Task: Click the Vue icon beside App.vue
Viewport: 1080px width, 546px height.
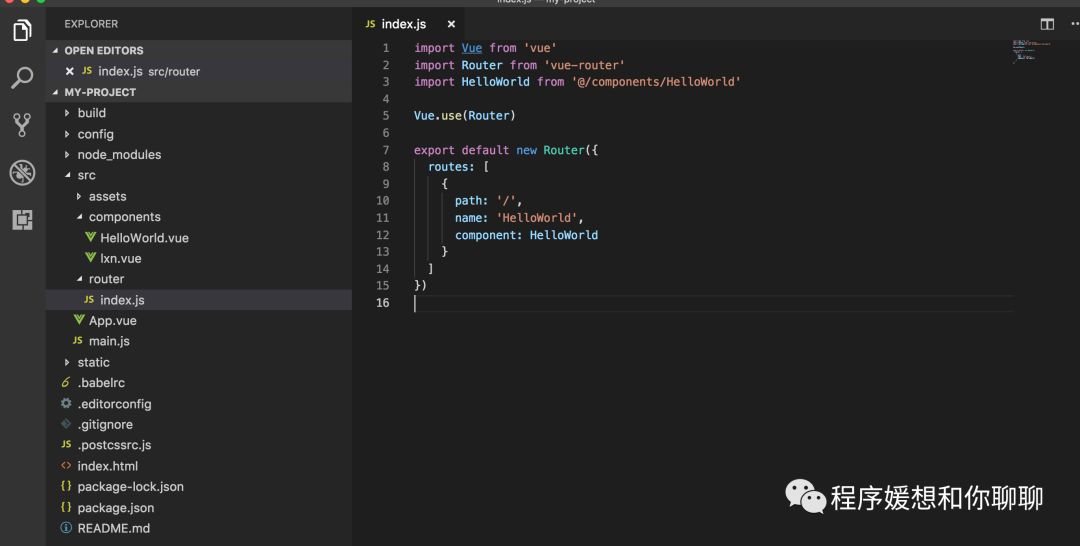Action: pos(79,319)
